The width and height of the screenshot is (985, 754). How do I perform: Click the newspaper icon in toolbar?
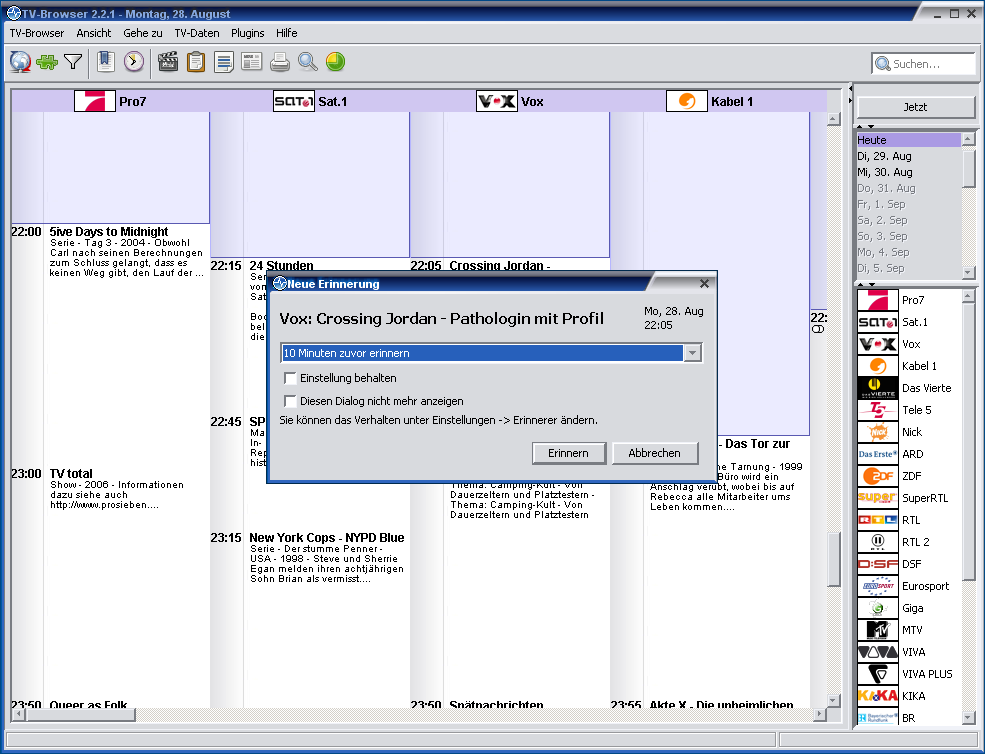pyautogui.click(x=252, y=62)
